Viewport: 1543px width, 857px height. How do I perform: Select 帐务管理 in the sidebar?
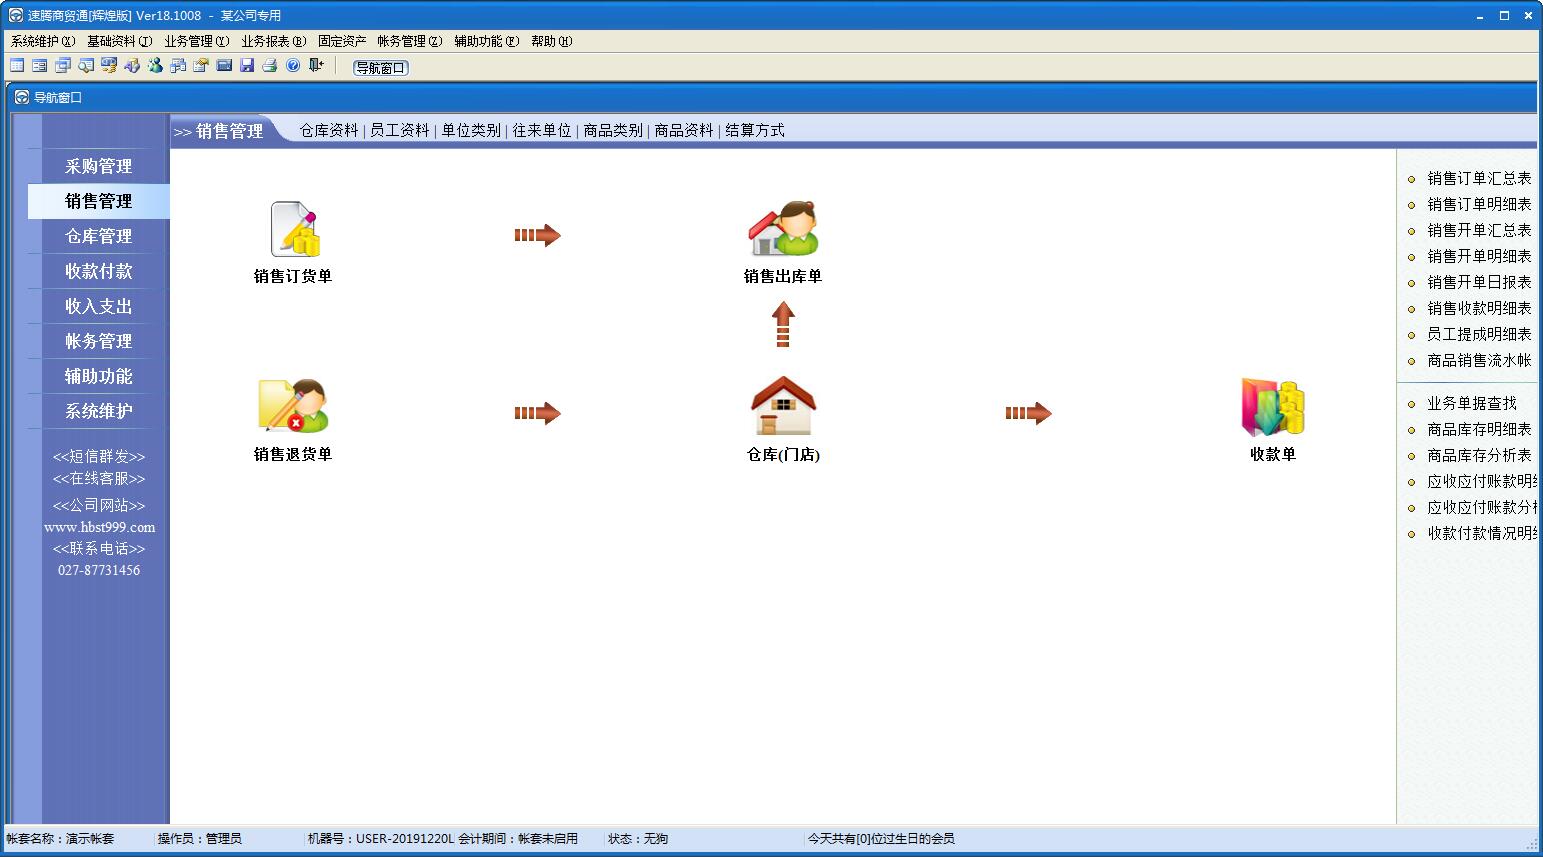99,341
